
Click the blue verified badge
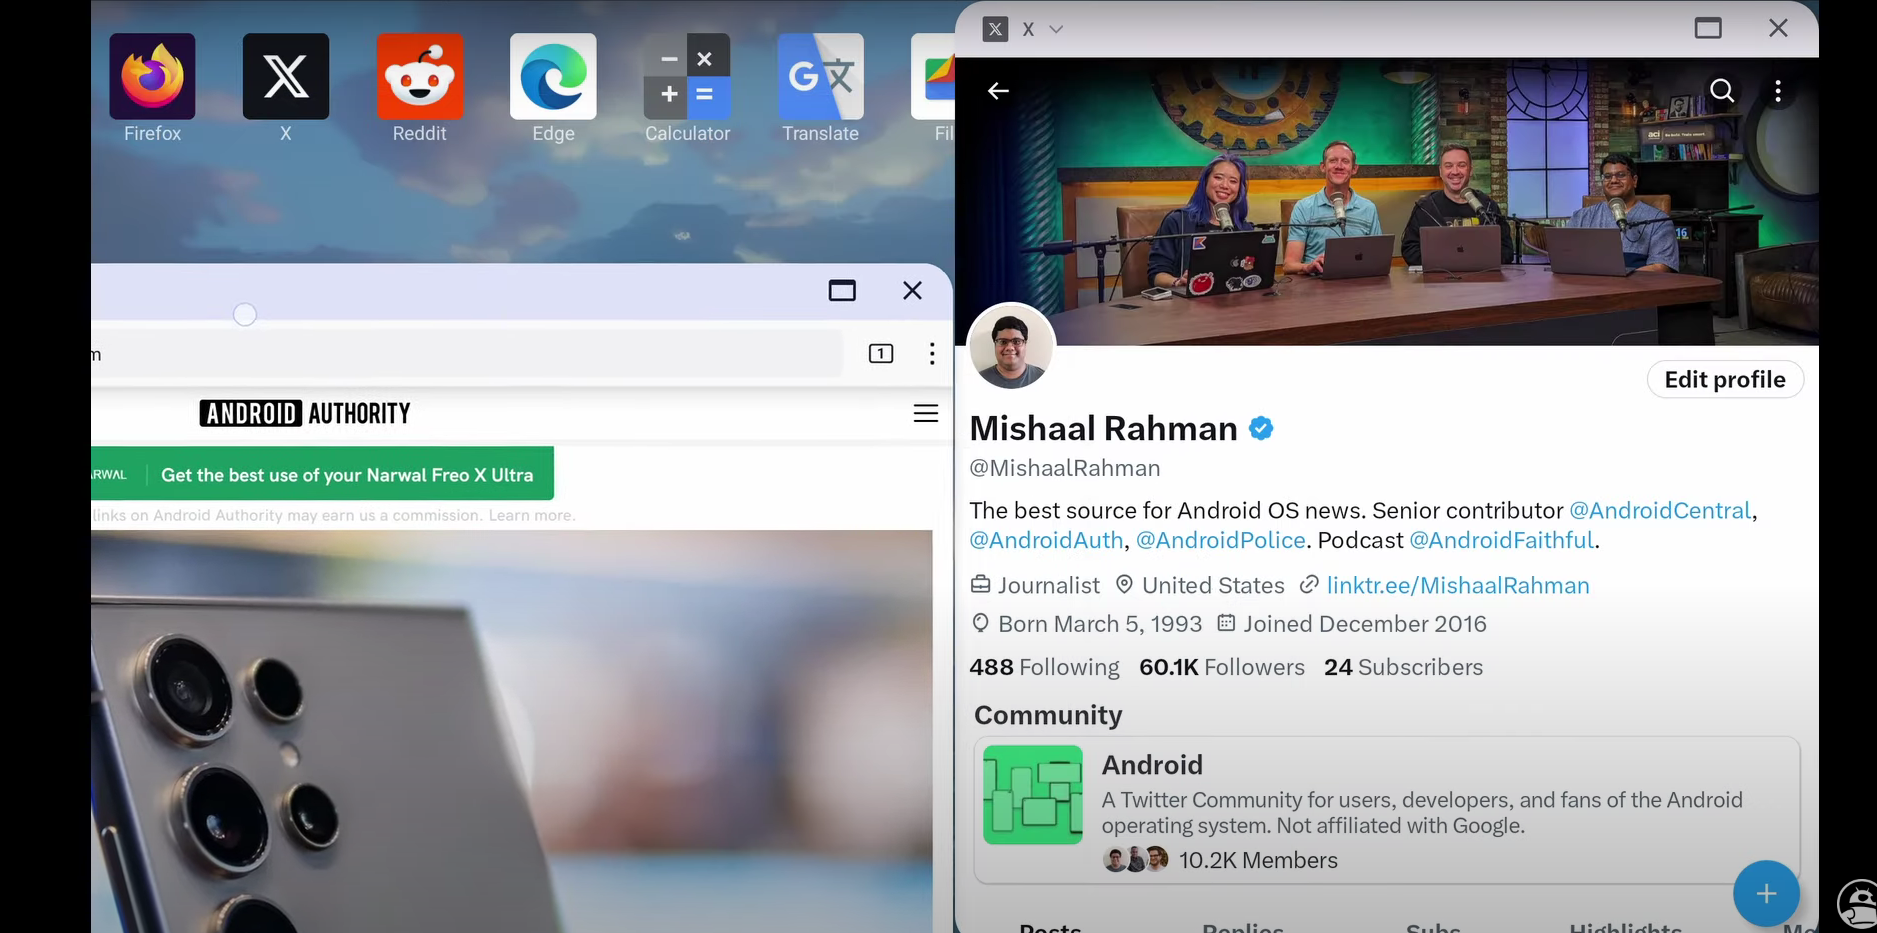coord(1261,428)
